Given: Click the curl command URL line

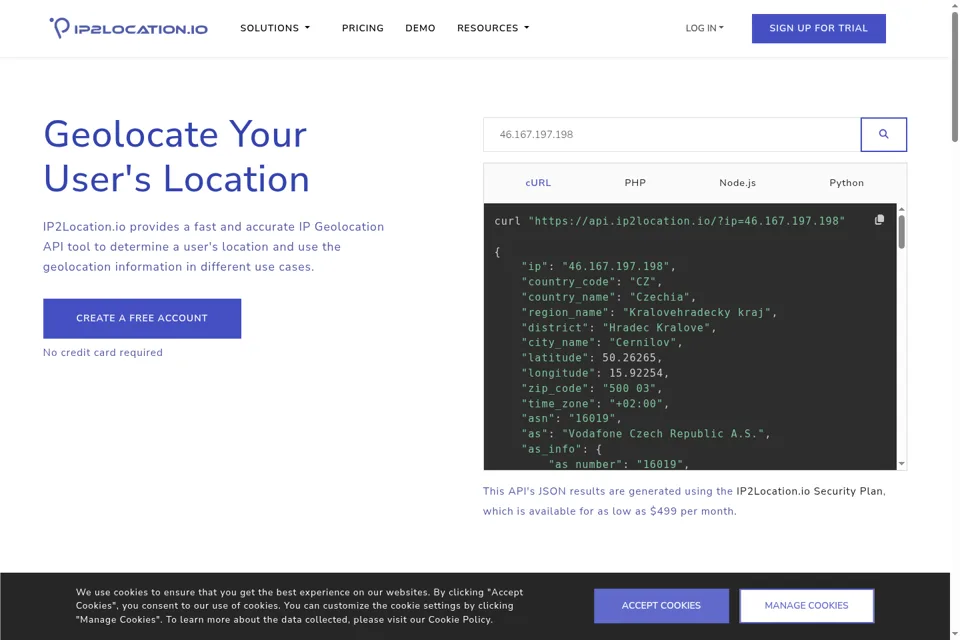Looking at the screenshot, I should [x=670, y=221].
